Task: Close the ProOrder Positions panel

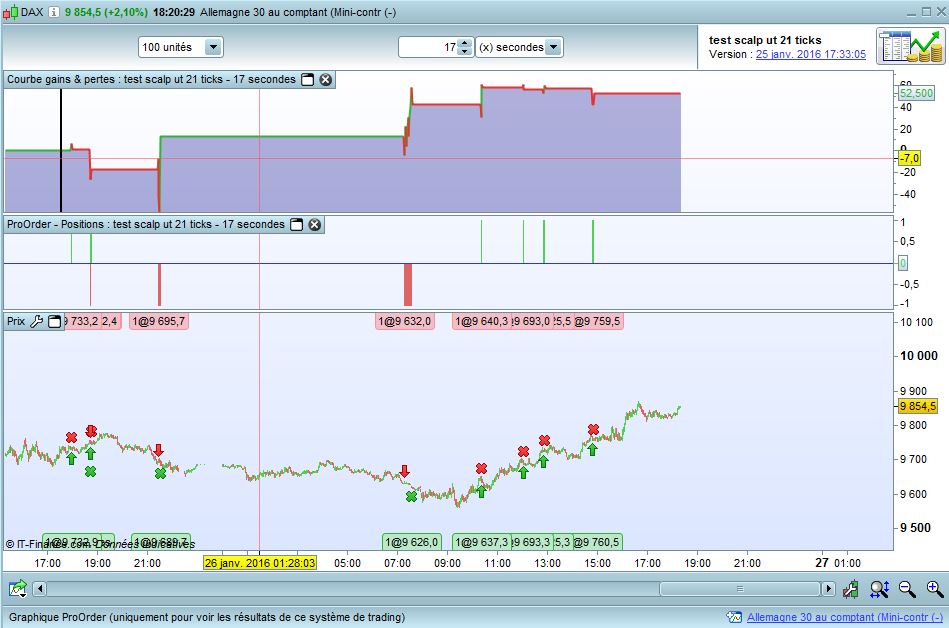Action: click(x=314, y=225)
